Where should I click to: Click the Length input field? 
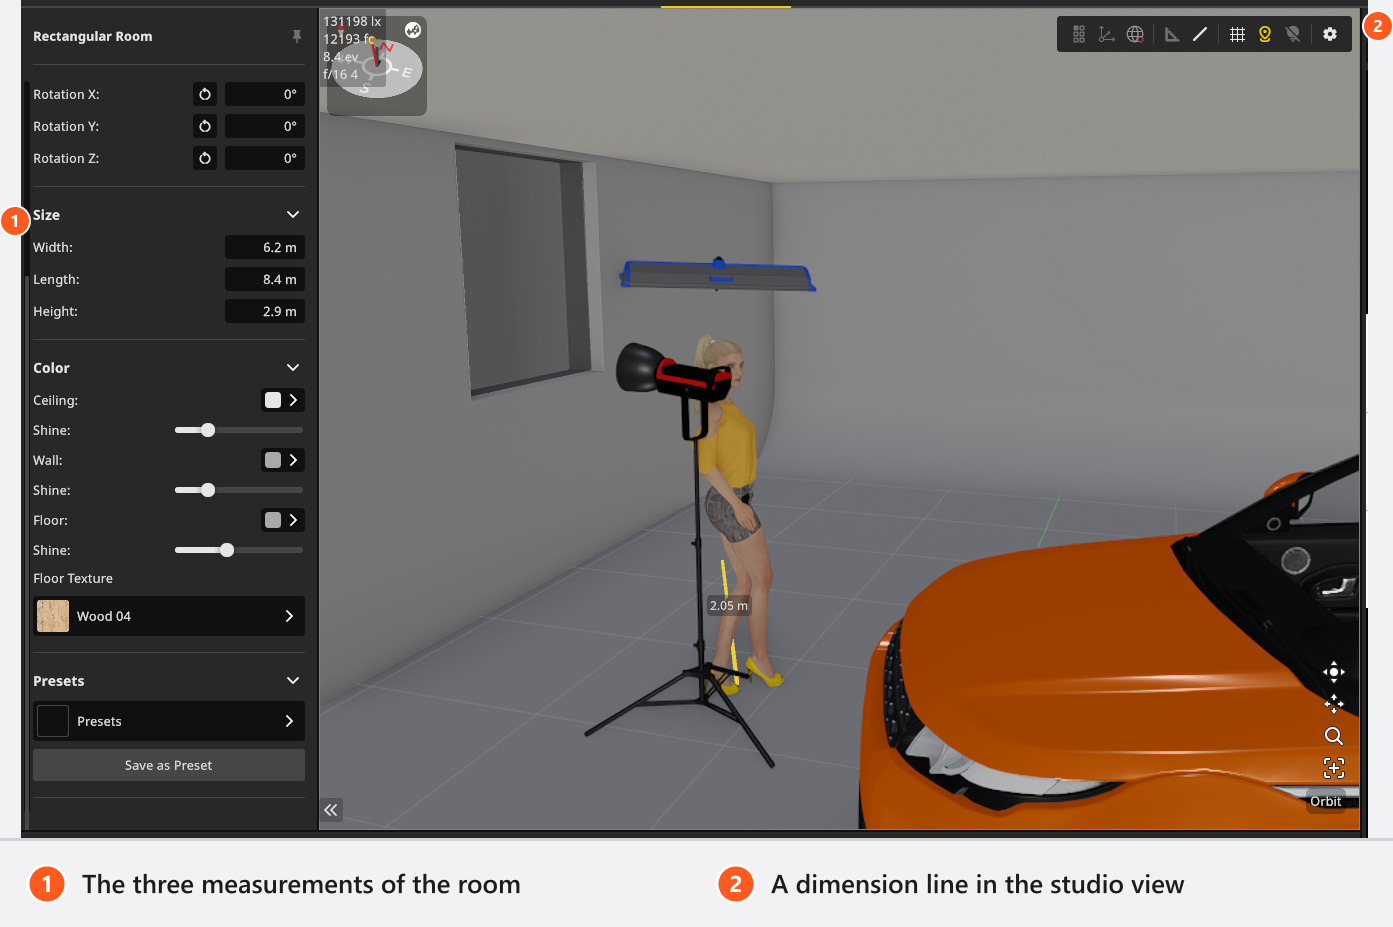(x=265, y=279)
